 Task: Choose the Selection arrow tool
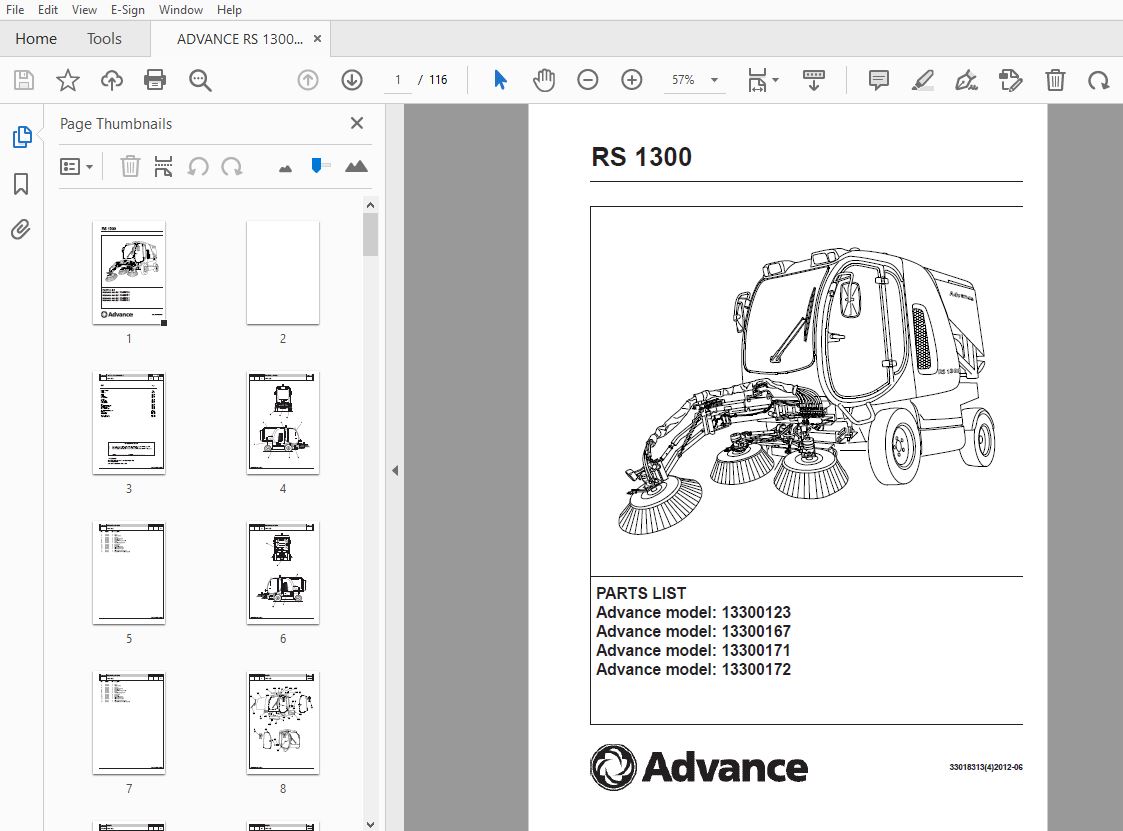pos(501,80)
